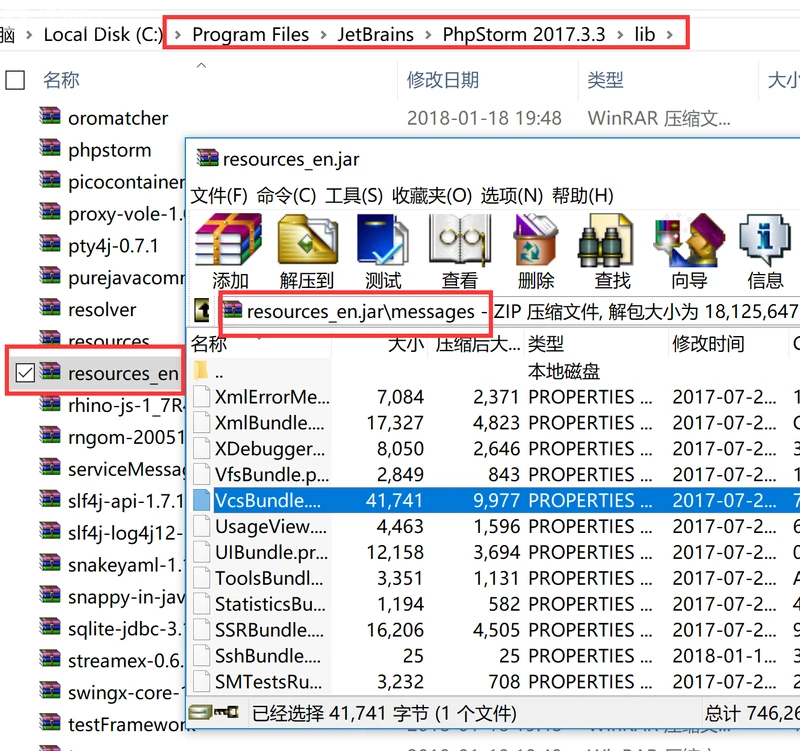Sort WinRAR list by 类型 column header
Screen dimensions: 800x751
(545, 343)
